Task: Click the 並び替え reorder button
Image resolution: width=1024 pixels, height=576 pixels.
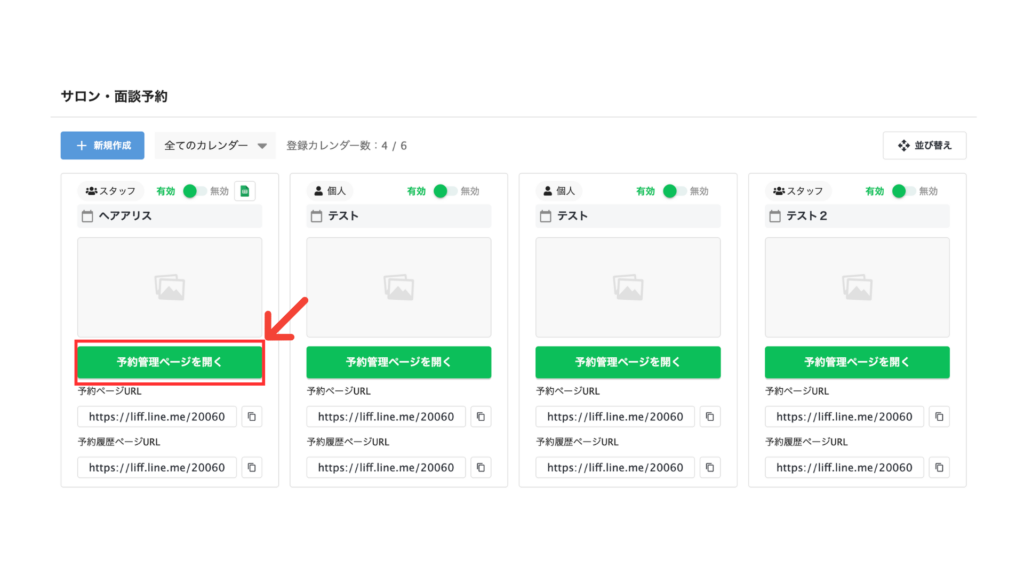Action: (x=924, y=146)
